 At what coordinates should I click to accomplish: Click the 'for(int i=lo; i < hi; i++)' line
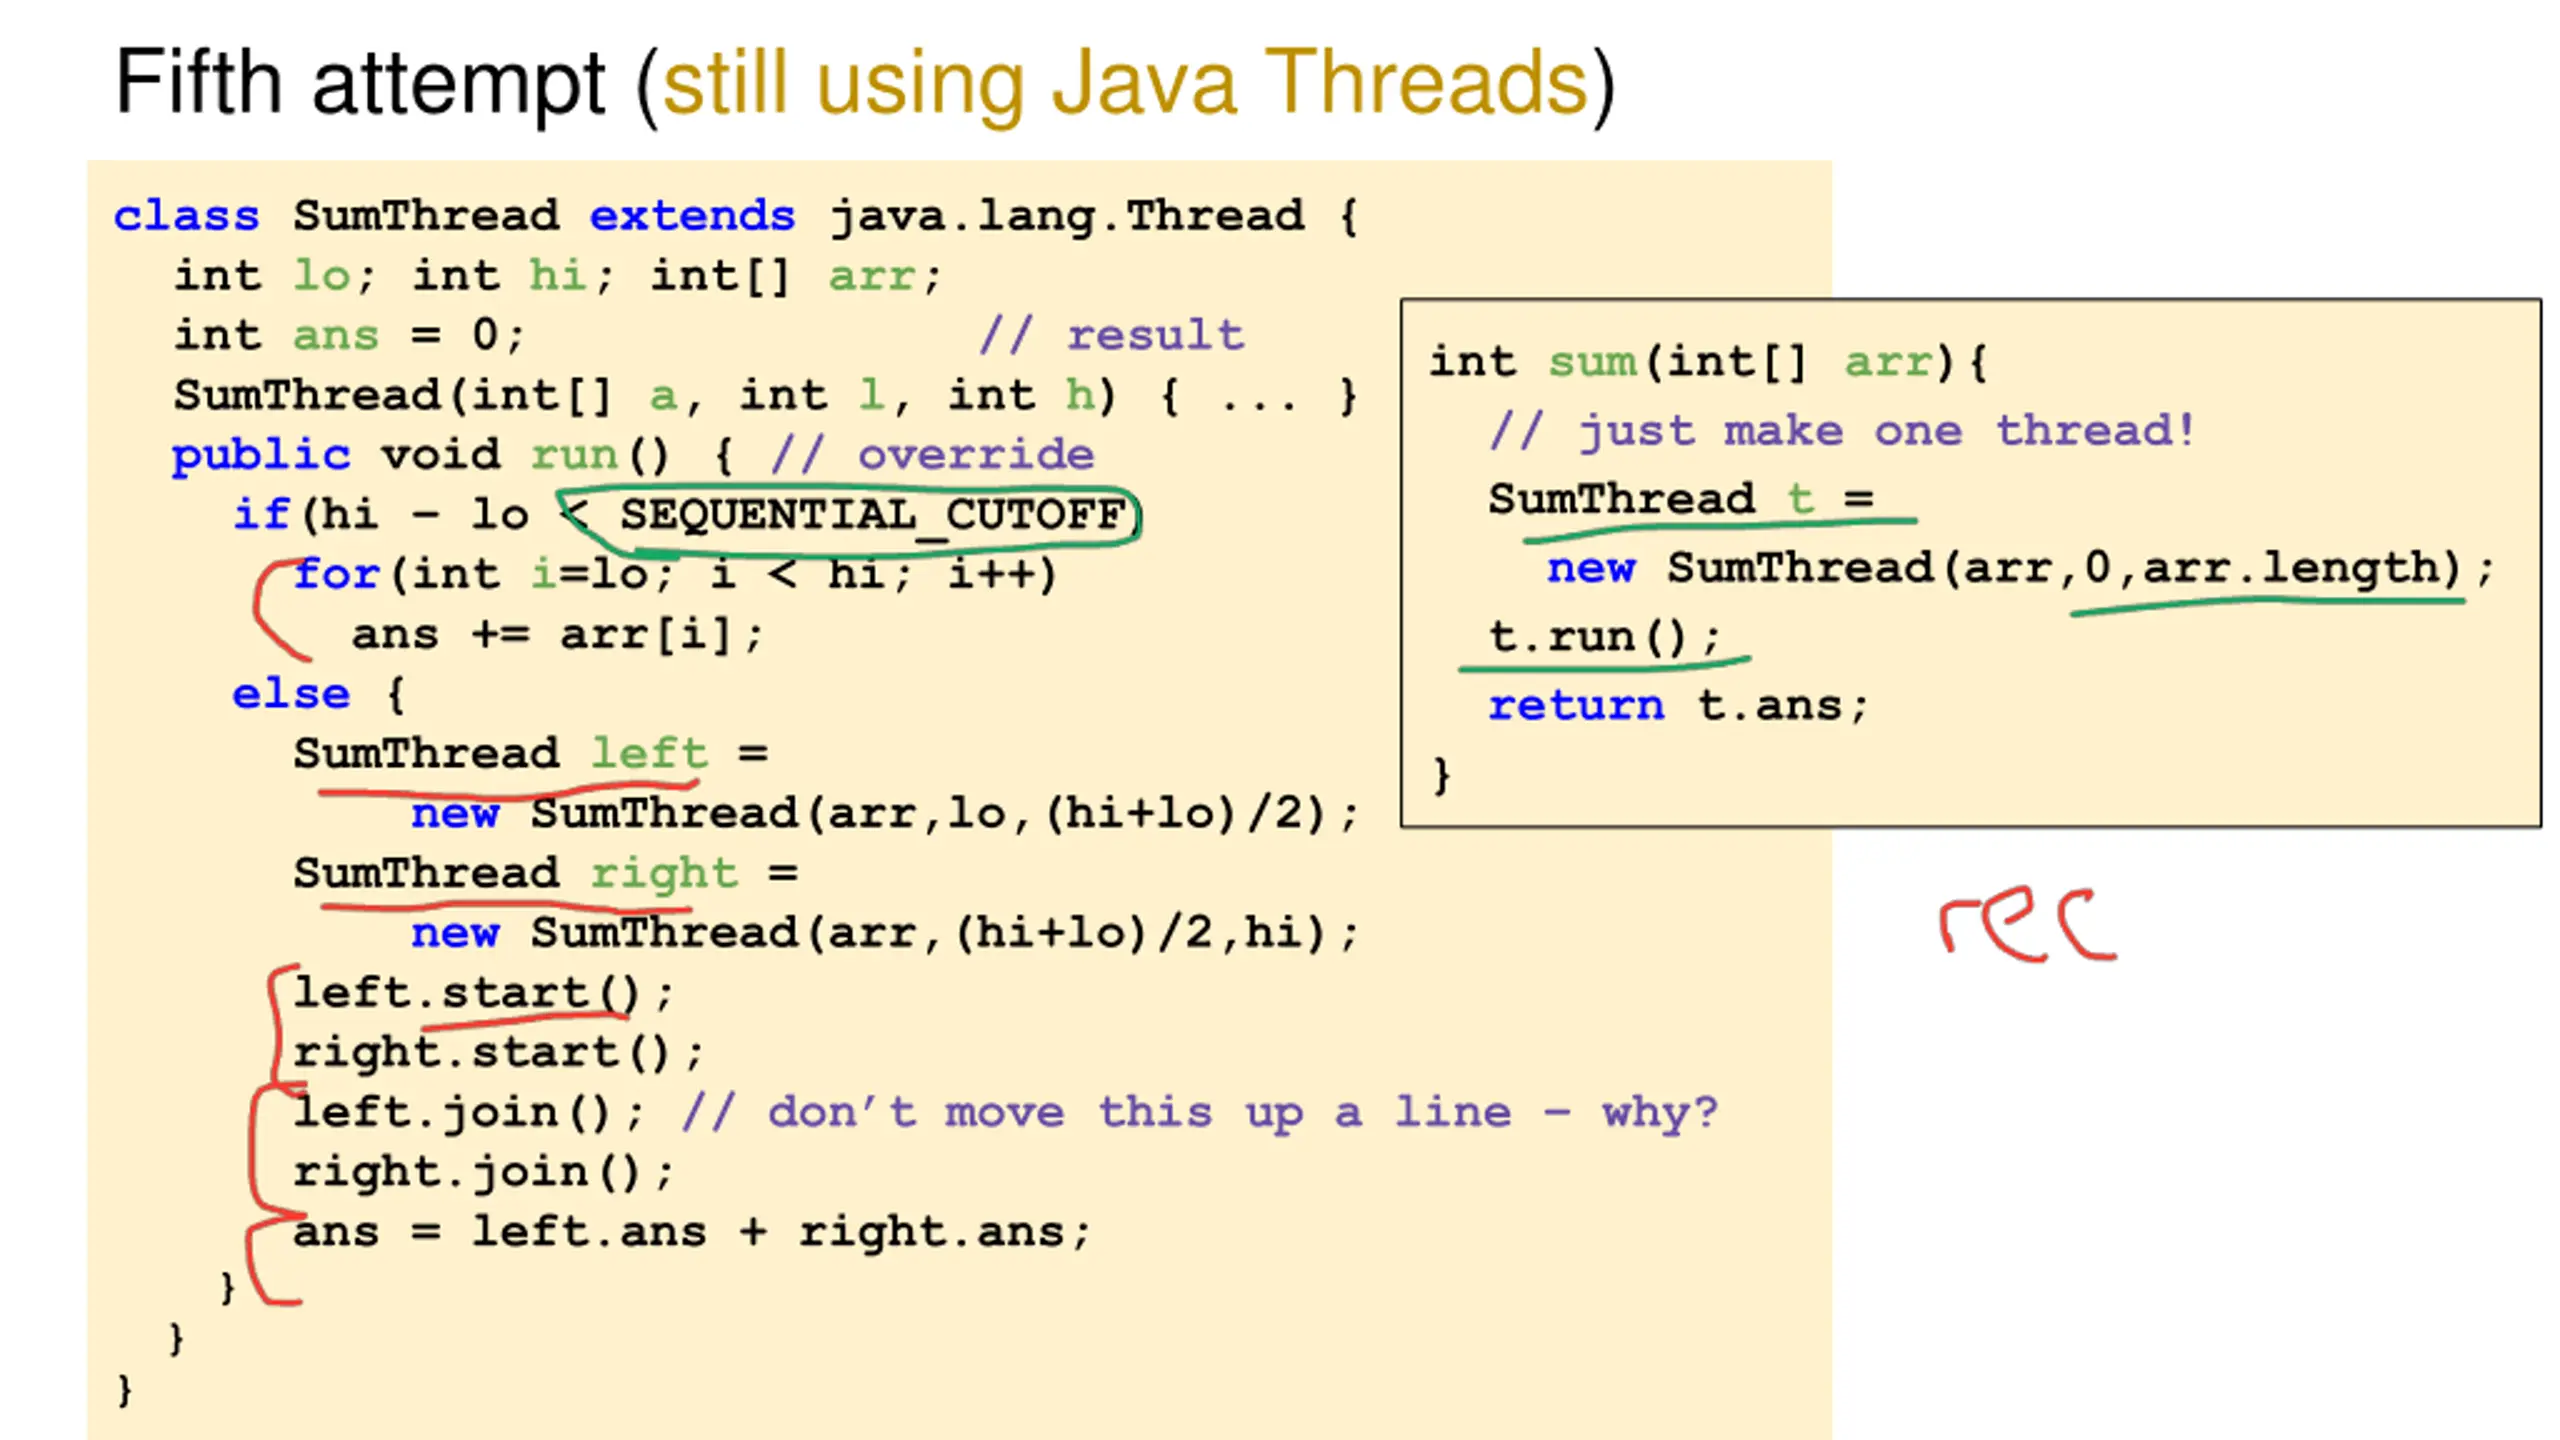click(x=675, y=574)
